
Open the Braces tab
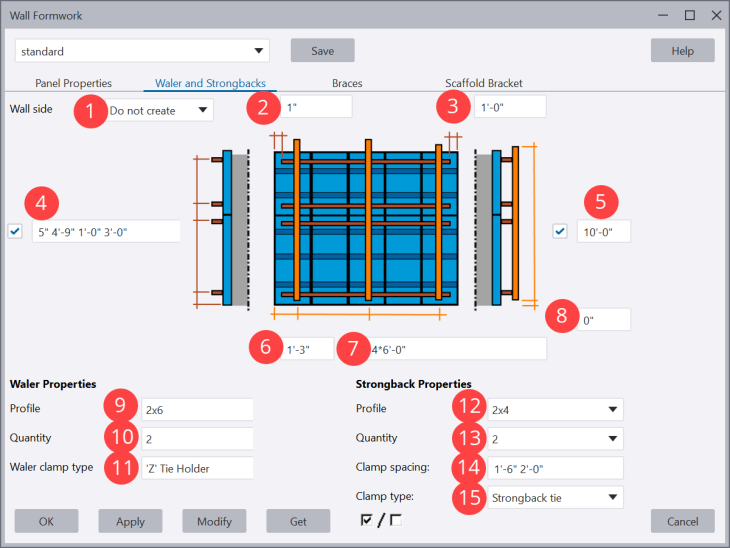[347, 83]
